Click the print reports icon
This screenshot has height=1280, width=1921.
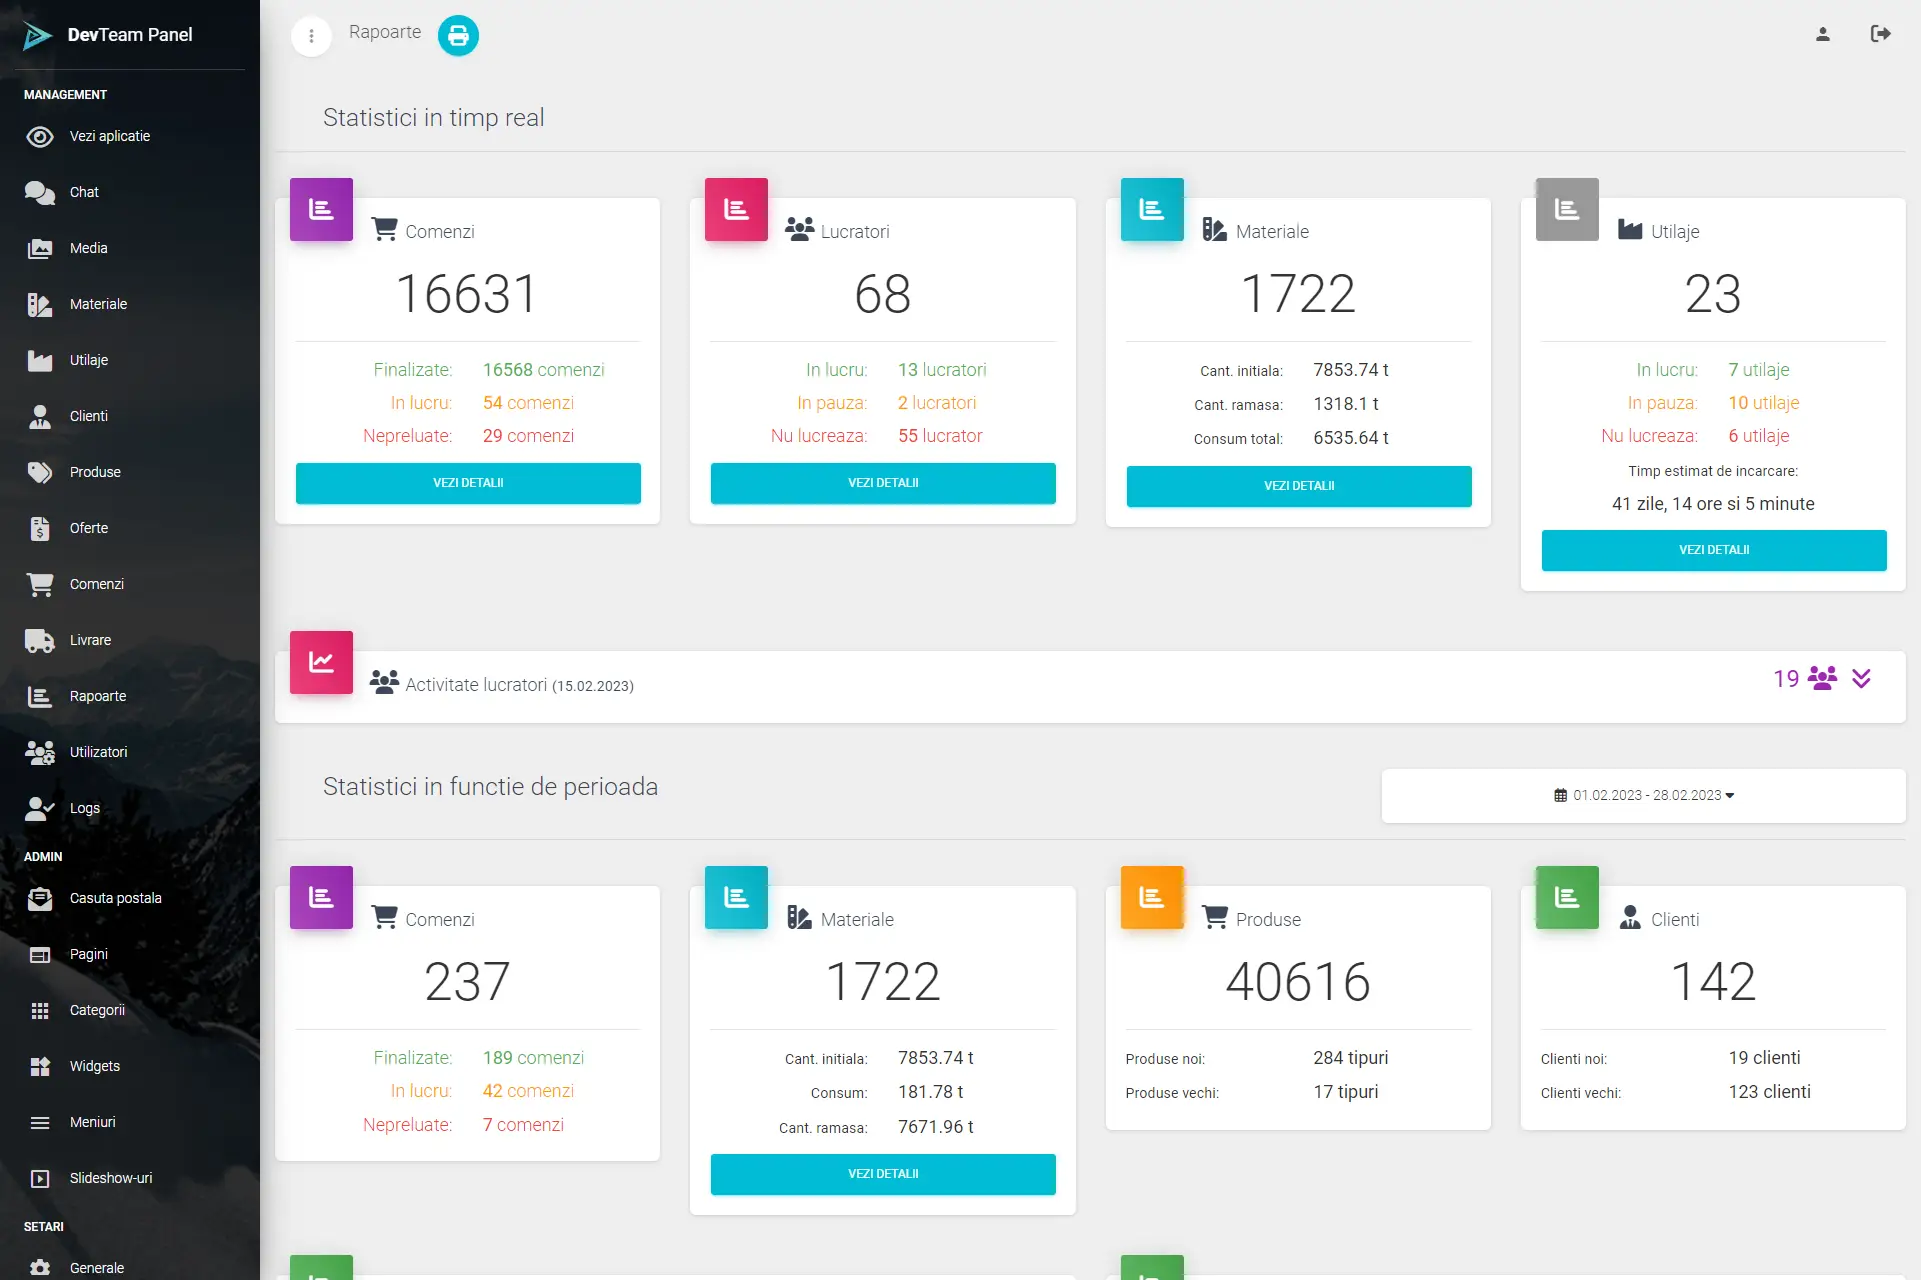pyautogui.click(x=458, y=36)
